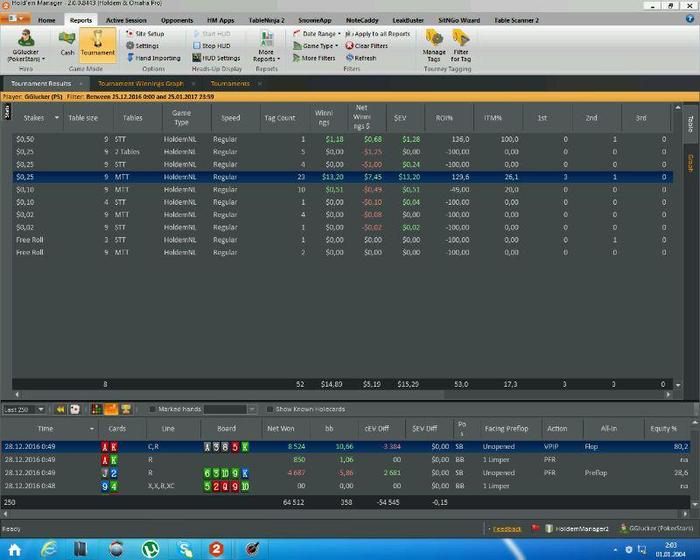700x560 pixels.
Task: Click HoldemManager2 database status item
Action: (x=577, y=529)
